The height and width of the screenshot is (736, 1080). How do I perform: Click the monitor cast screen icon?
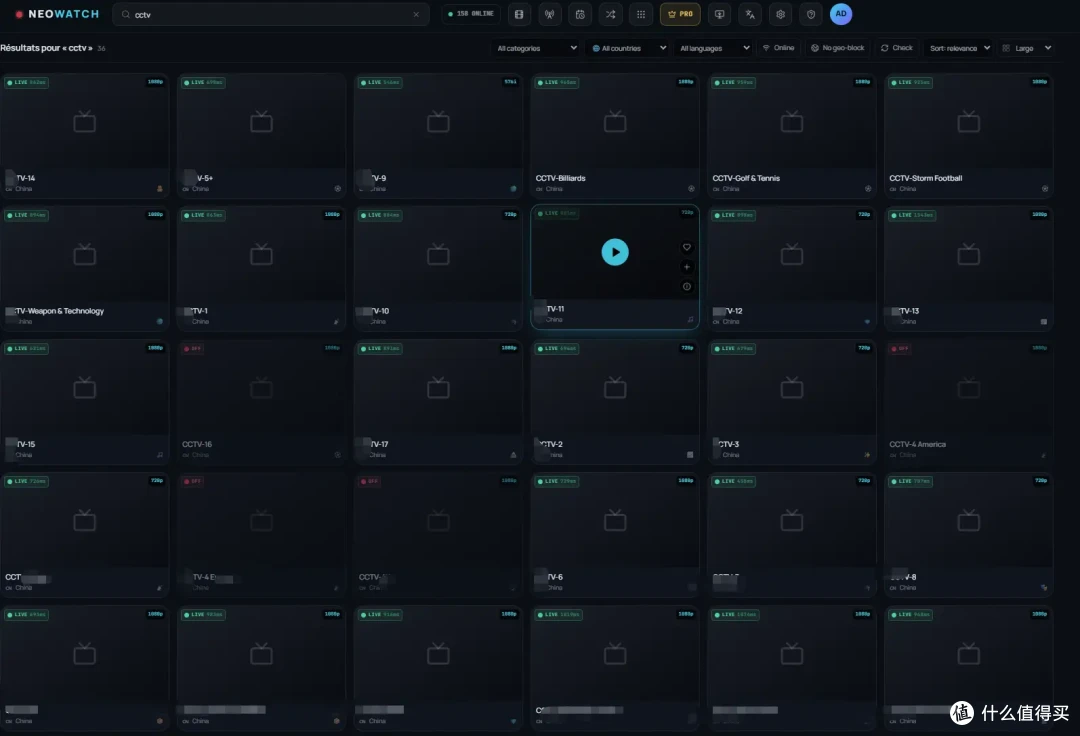point(720,14)
